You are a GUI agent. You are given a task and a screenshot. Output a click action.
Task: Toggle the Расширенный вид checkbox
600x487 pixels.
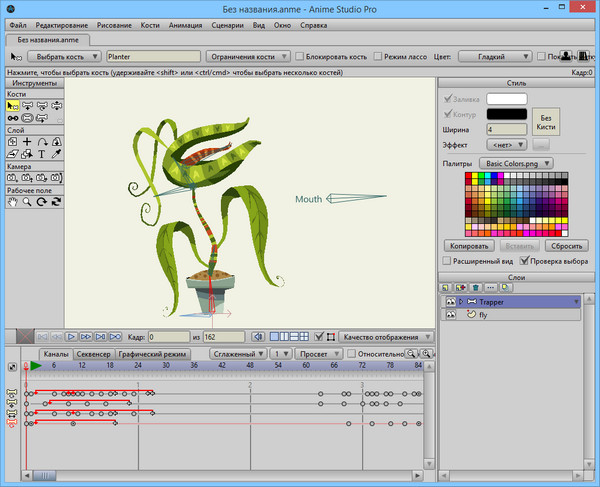click(x=447, y=260)
